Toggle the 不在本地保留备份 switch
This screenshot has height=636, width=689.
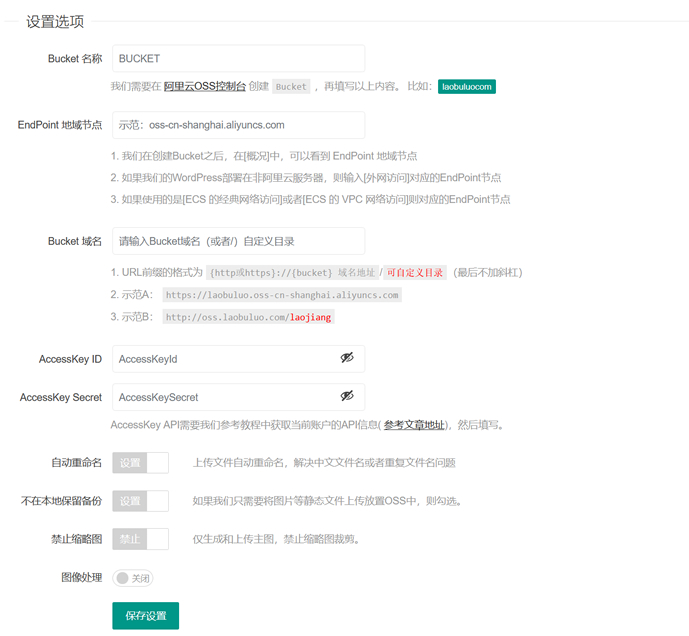pyautogui.click(x=141, y=501)
